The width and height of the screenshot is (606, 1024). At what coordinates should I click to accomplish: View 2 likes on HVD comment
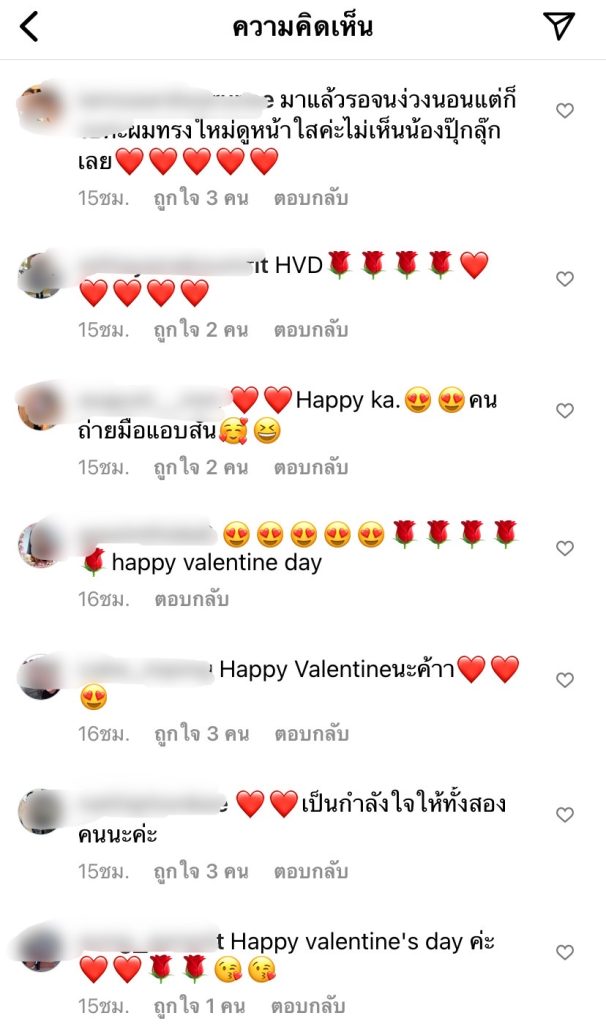[201, 330]
